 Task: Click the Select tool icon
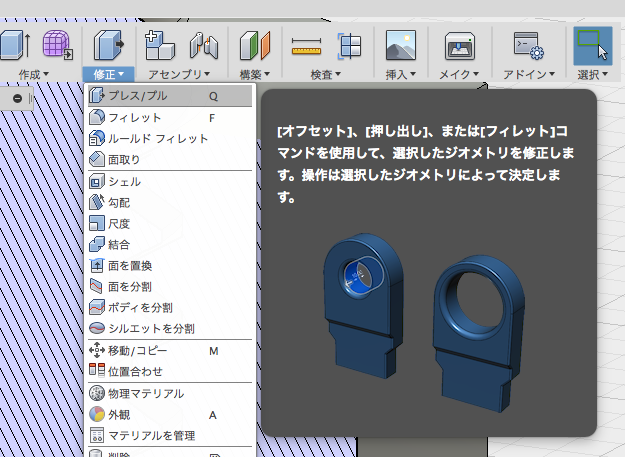[592, 45]
